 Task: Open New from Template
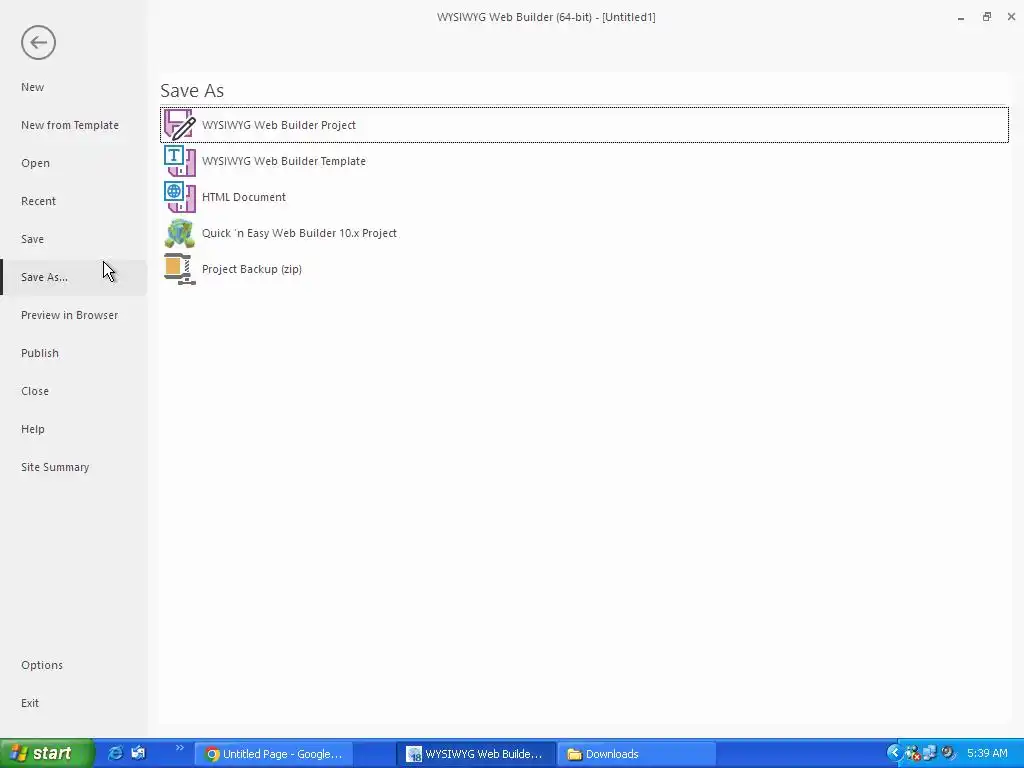click(x=70, y=125)
